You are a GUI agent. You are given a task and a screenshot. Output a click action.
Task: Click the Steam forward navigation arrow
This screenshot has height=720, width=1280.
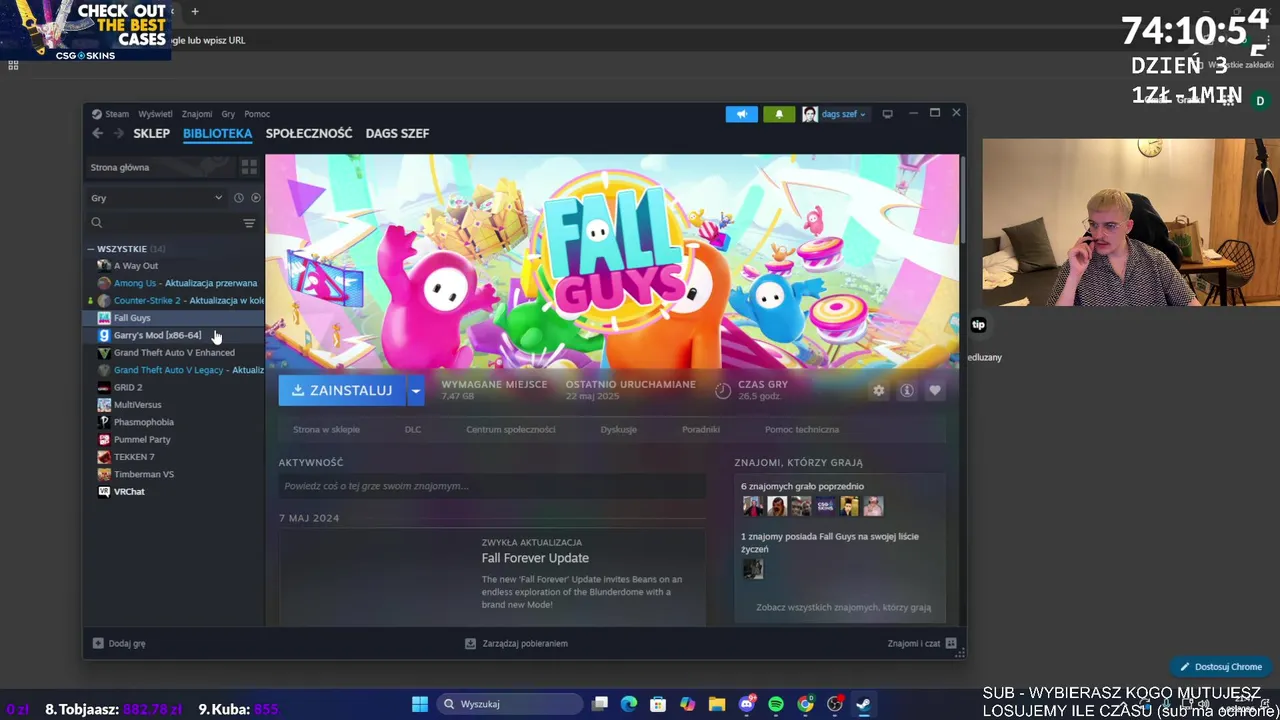coord(118,133)
